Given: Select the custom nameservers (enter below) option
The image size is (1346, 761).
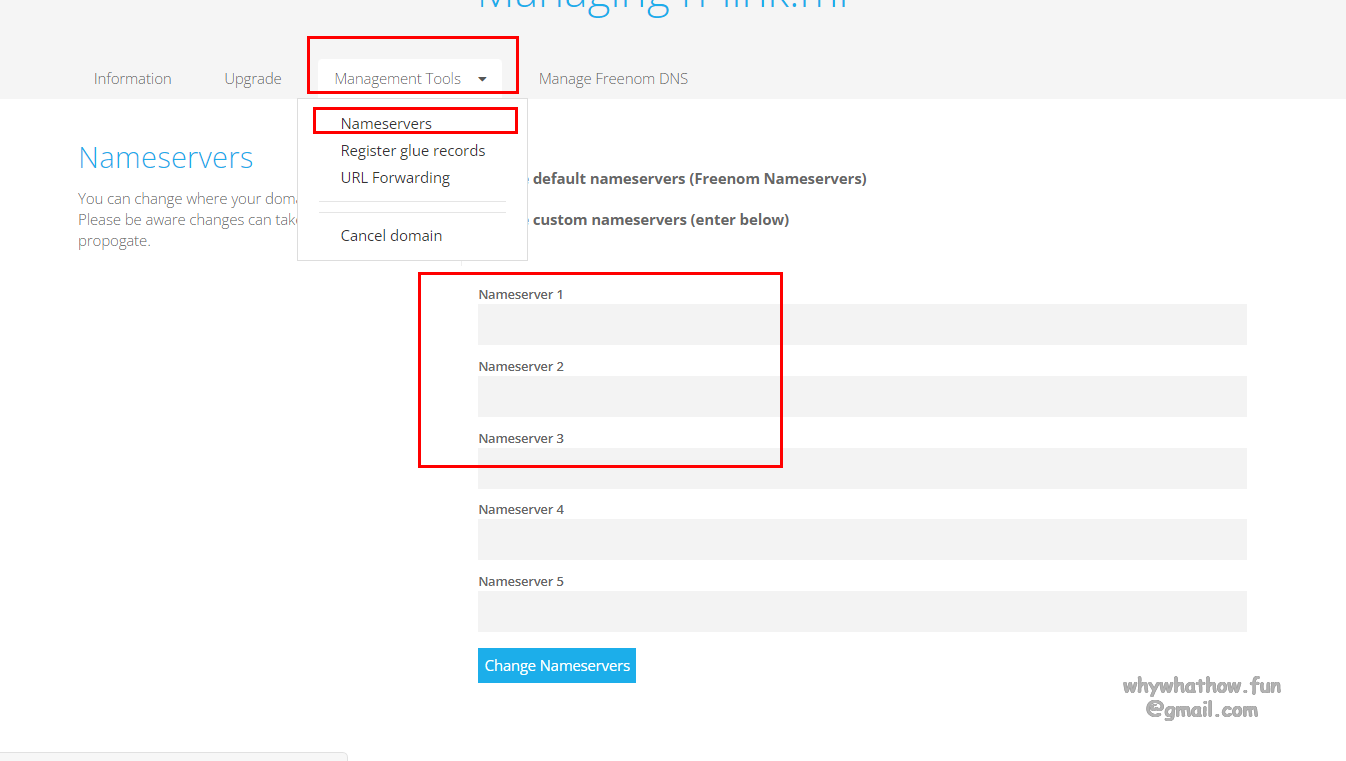Looking at the screenshot, I should pyautogui.click(x=660, y=220).
